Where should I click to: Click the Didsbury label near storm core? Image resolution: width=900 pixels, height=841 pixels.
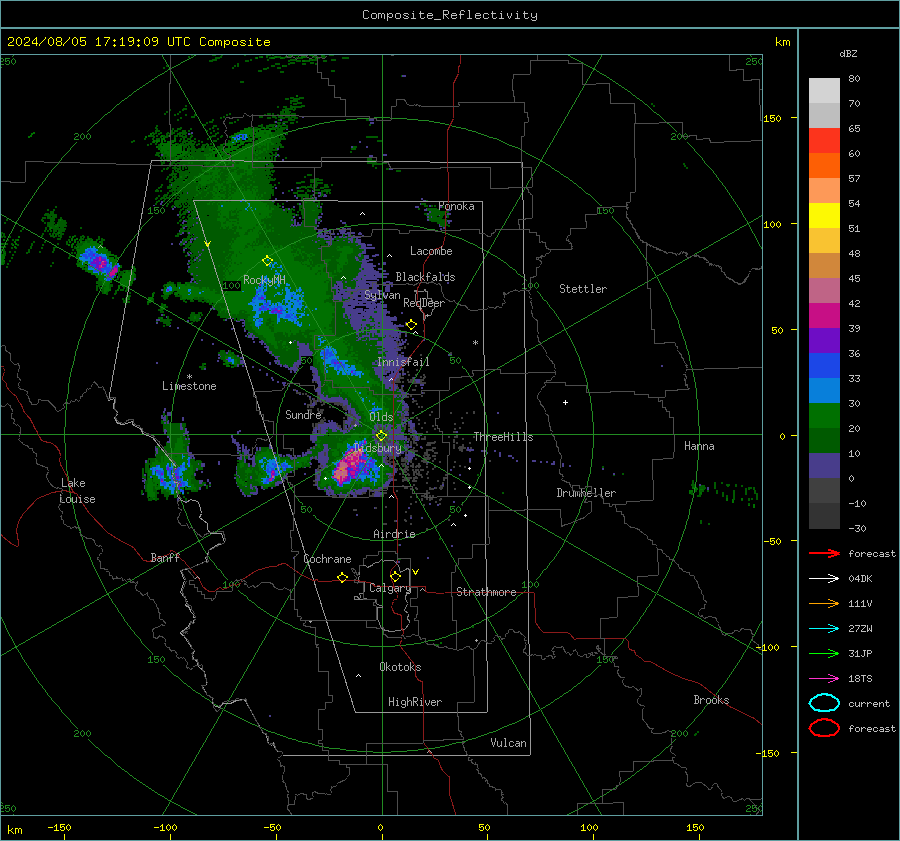377,448
